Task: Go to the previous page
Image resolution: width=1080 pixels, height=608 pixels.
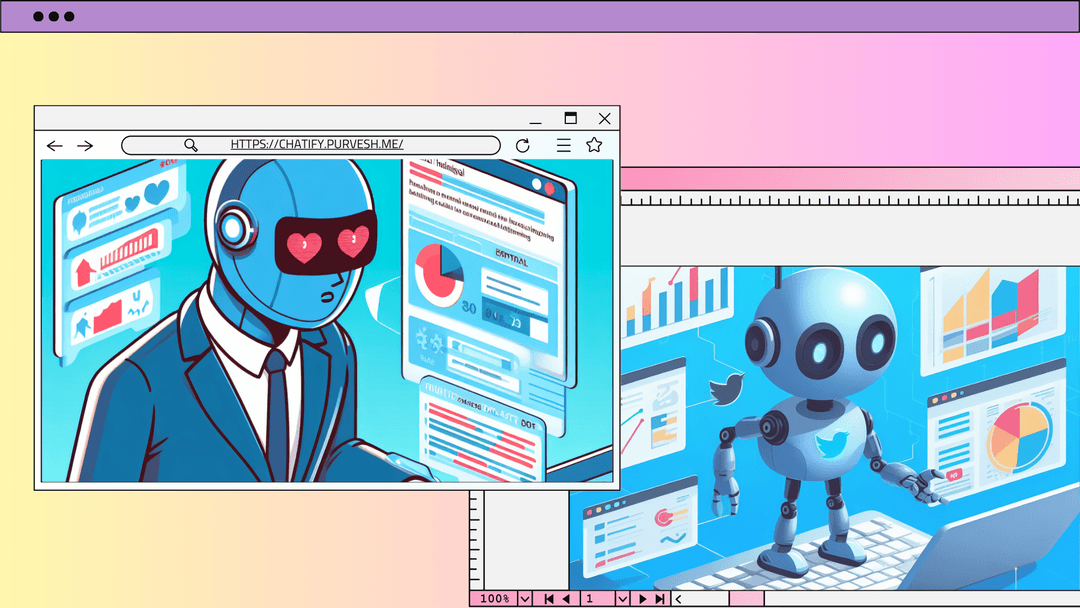Action: point(566,599)
